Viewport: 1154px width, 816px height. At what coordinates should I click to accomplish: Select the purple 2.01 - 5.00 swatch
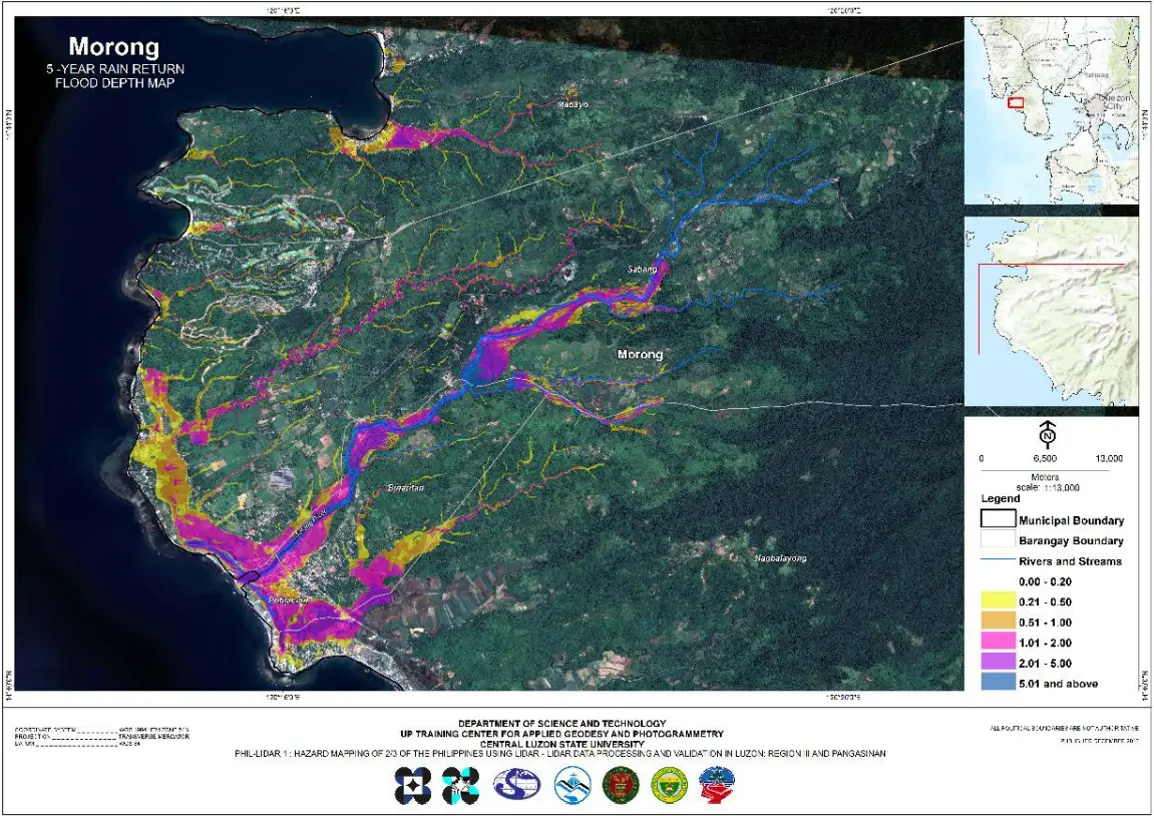995,663
